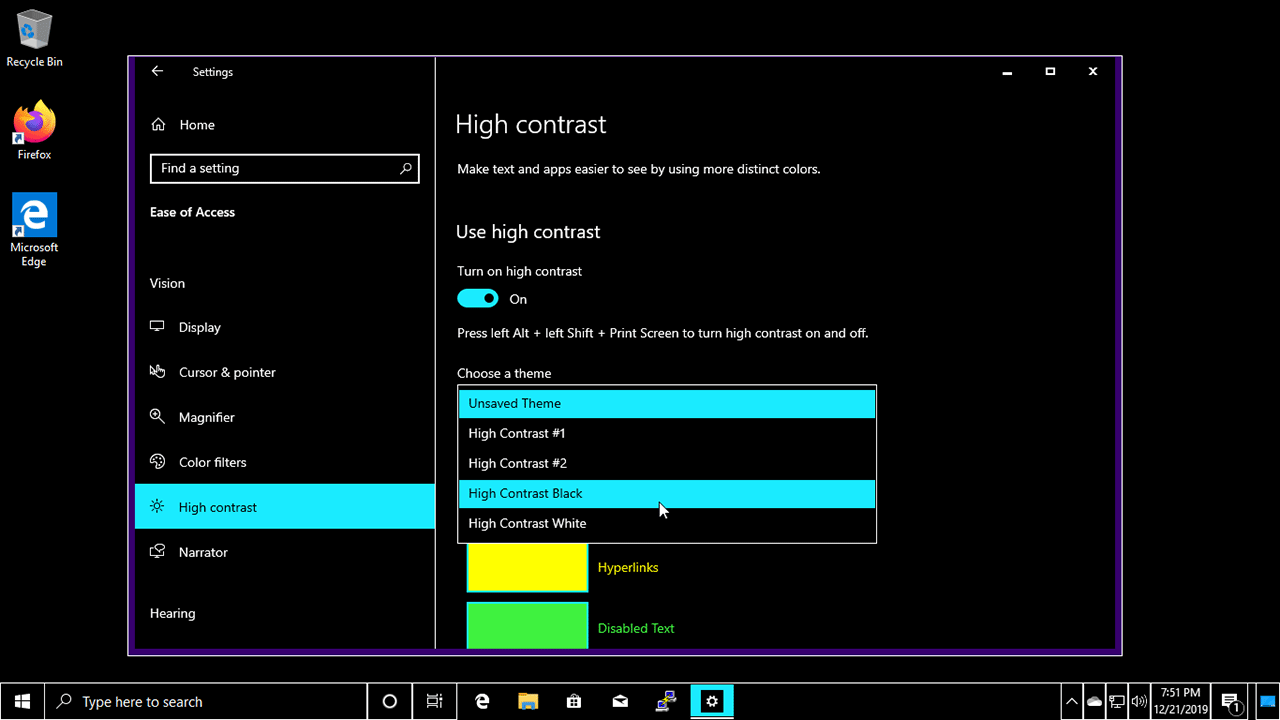
Task: Choose High Contrast Black theme
Action: 667,494
